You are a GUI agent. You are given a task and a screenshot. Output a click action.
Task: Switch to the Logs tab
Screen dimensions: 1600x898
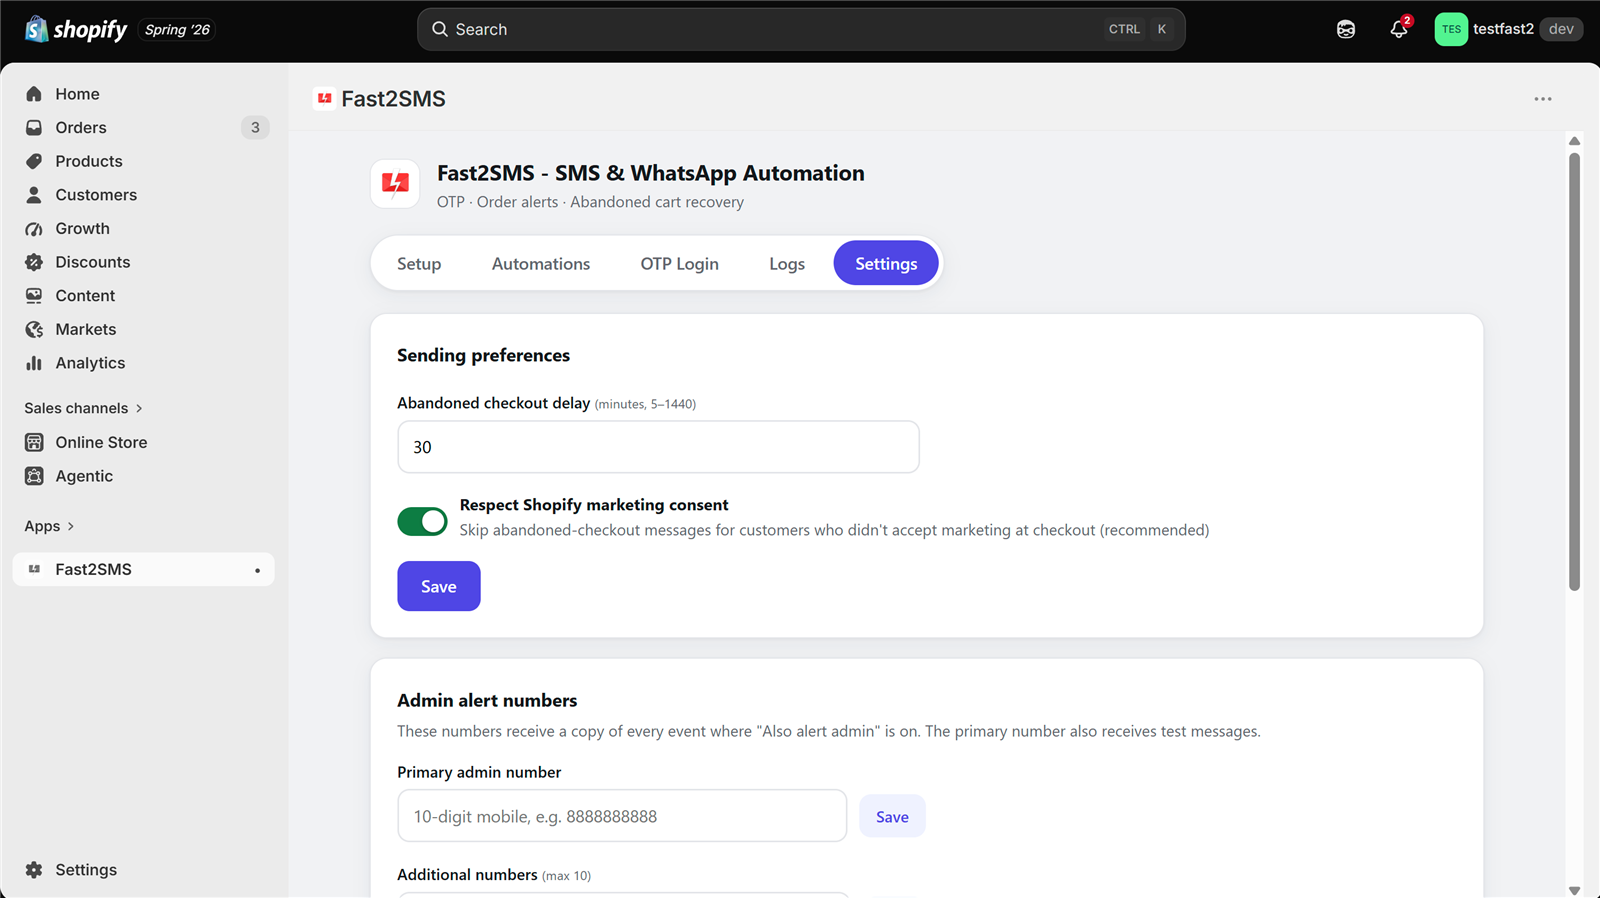coord(787,264)
